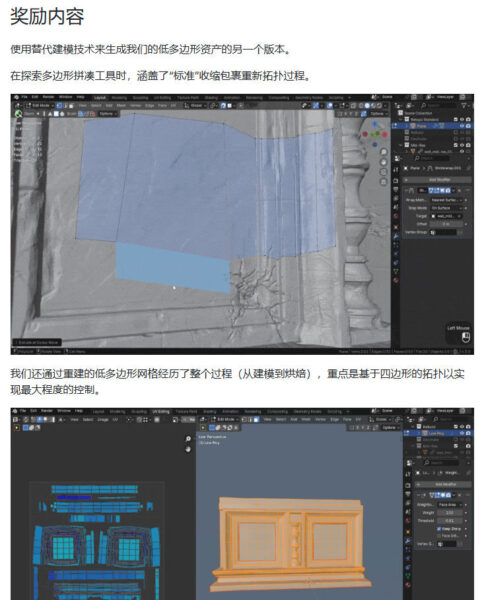Viewport: 484px width, 600px height.
Task: Enable the Keep Sharp checkbox
Action: point(439,529)
